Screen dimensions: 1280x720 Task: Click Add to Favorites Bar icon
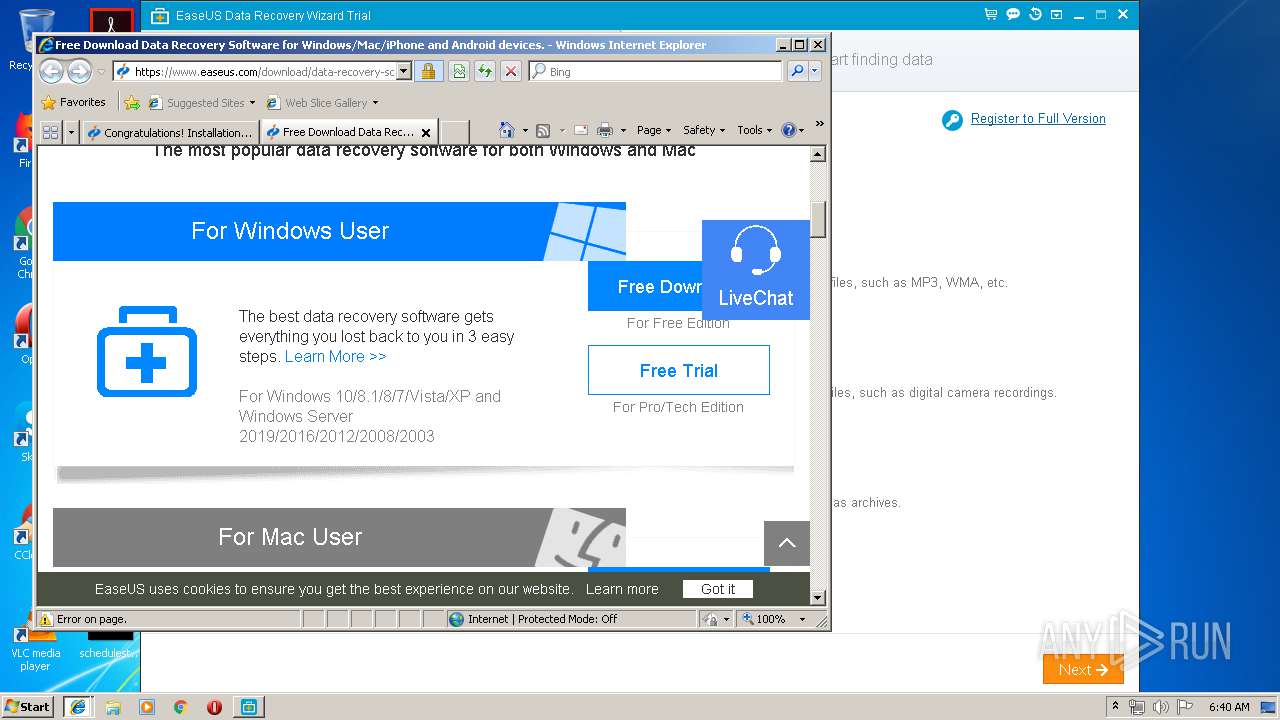tap(131, 102)
